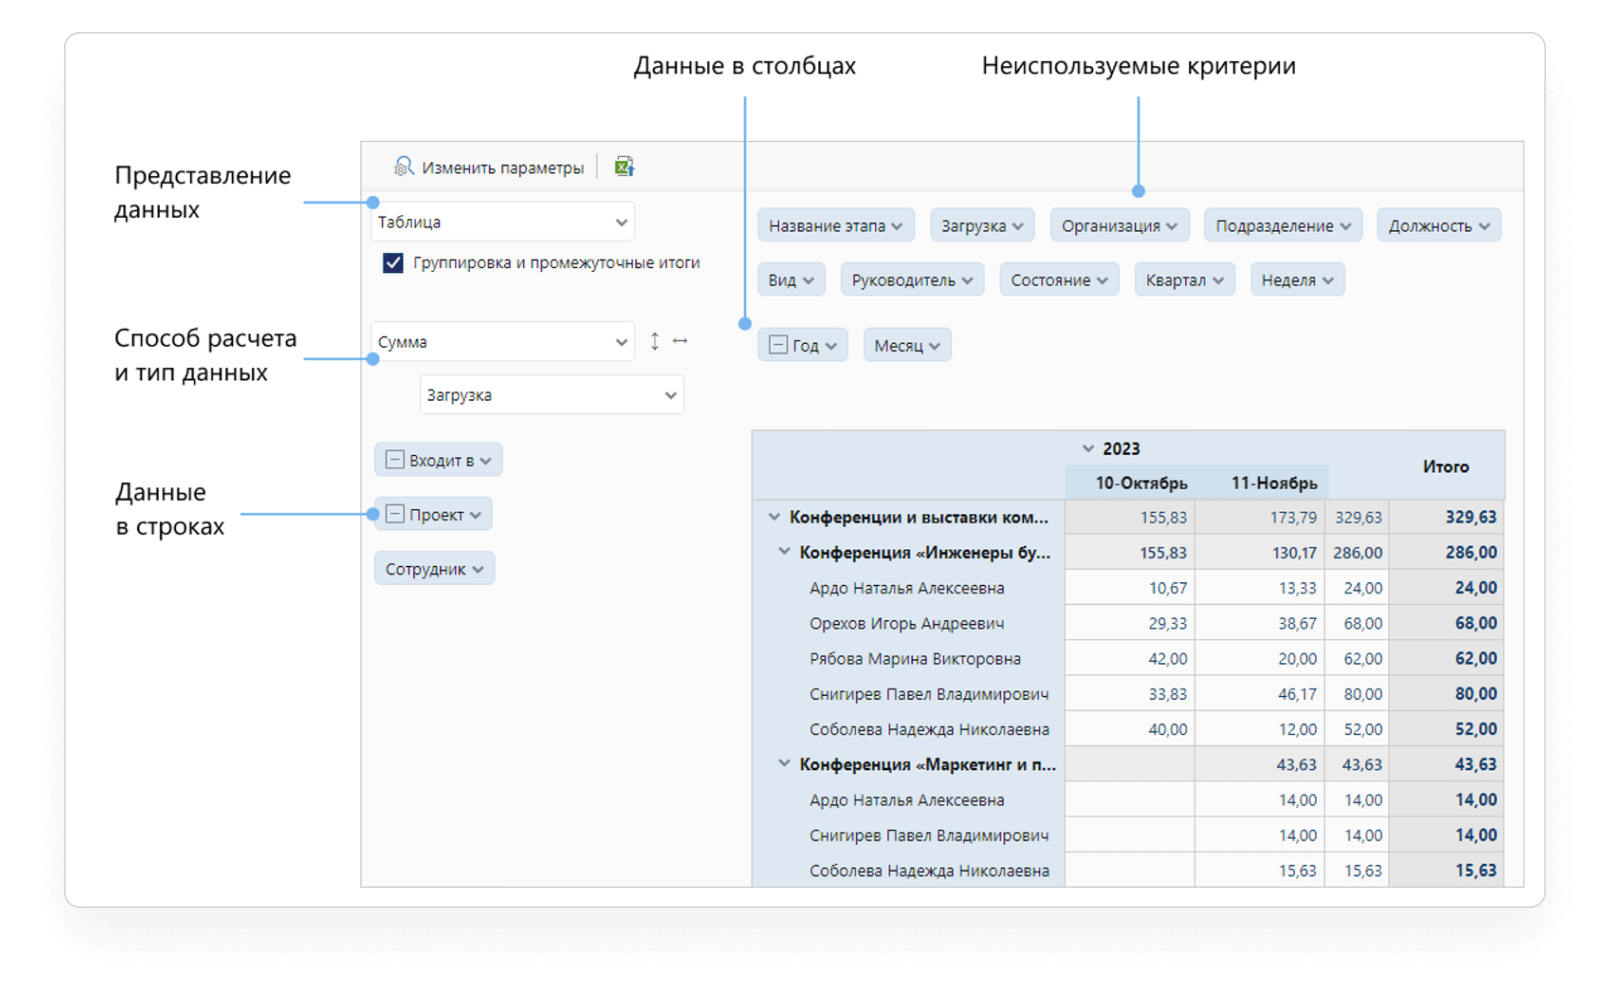Collapse the 2023 year column group
The width and height of the screenshot is (1610, 994).
(x=1088, y=449)
